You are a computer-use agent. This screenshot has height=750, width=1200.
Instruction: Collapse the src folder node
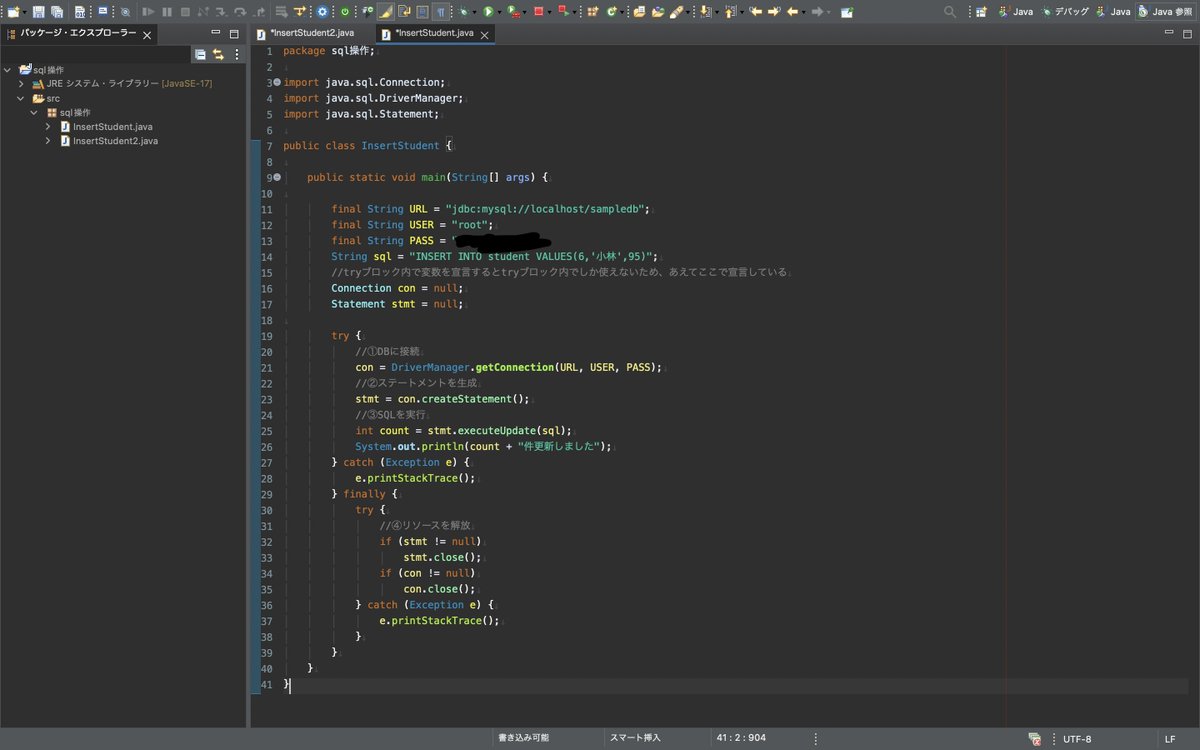(x=21, y=98)
